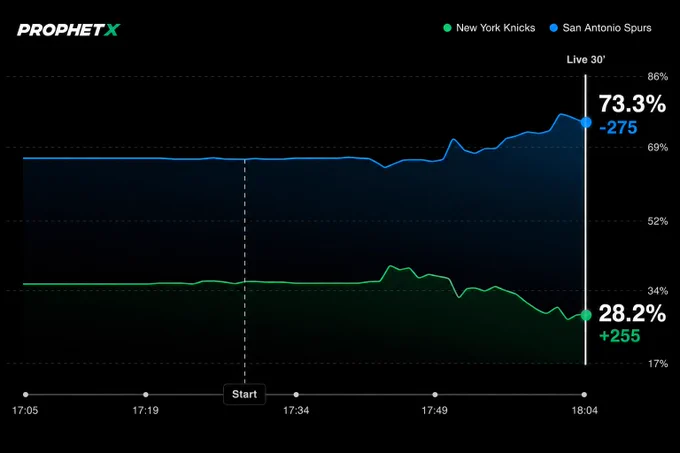Click the 73.3% Spurs probability value
This screenshot has width=680, height=453.
click(x=632, y=104)
